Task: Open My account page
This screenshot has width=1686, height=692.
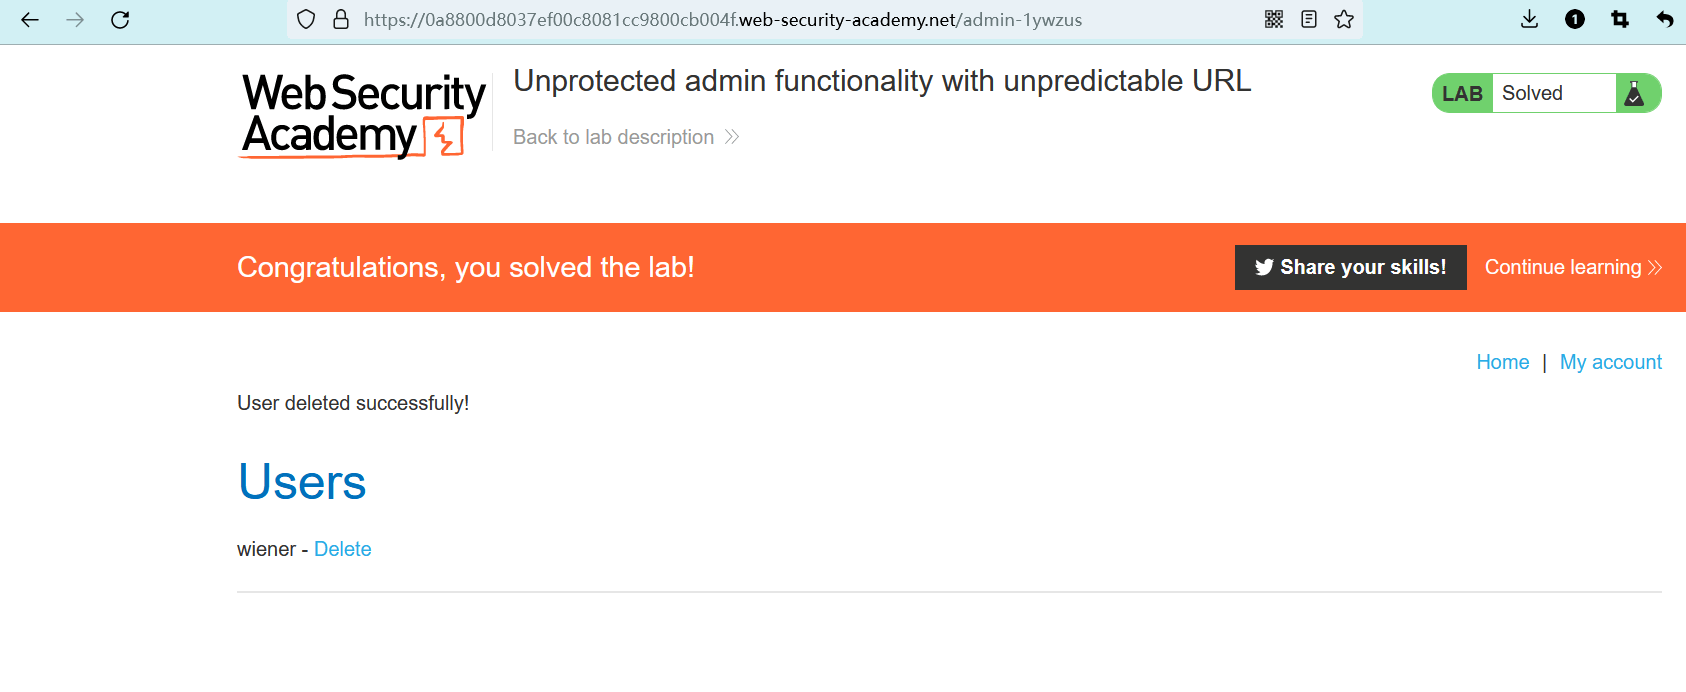Action: (1610, 362)
